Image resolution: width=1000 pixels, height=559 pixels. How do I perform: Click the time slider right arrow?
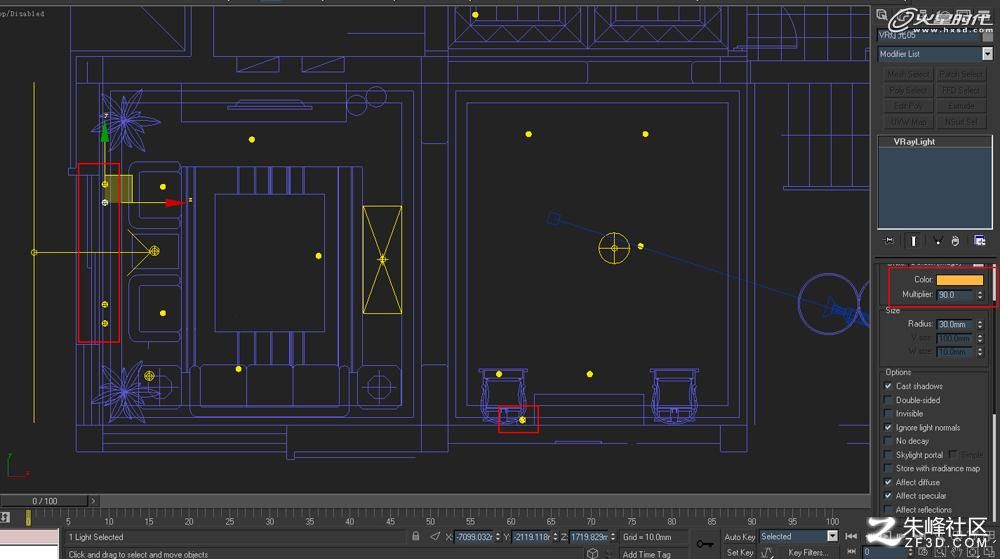(93, 501)
